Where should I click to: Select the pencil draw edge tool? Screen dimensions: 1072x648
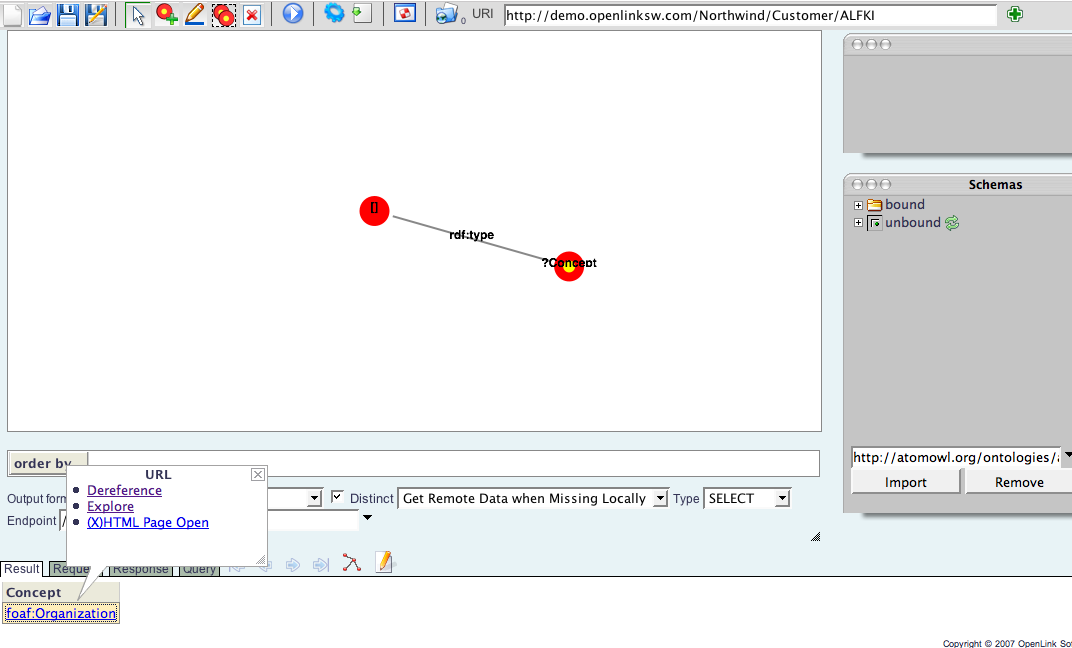195,15
